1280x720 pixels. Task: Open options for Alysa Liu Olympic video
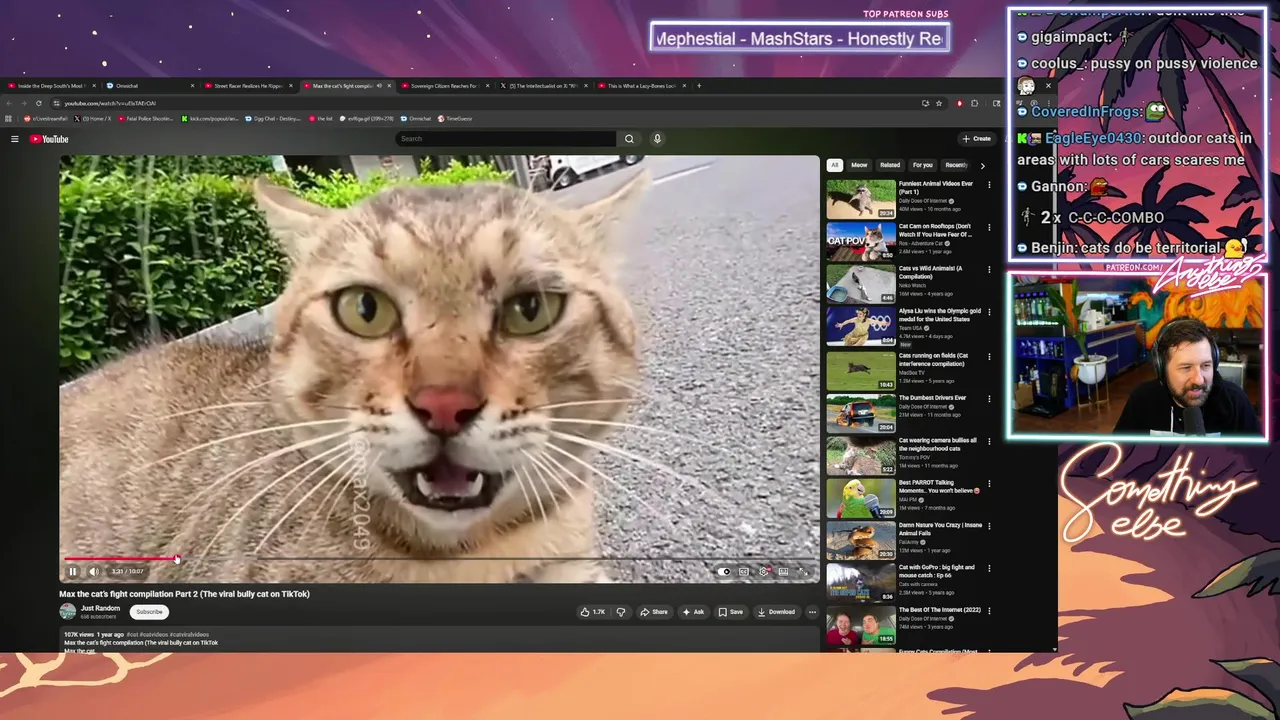[x=989, y=312]
